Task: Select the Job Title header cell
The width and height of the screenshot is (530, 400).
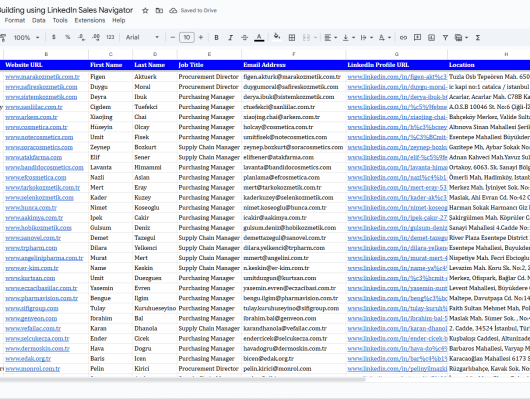Action: (x=209, y=65)
